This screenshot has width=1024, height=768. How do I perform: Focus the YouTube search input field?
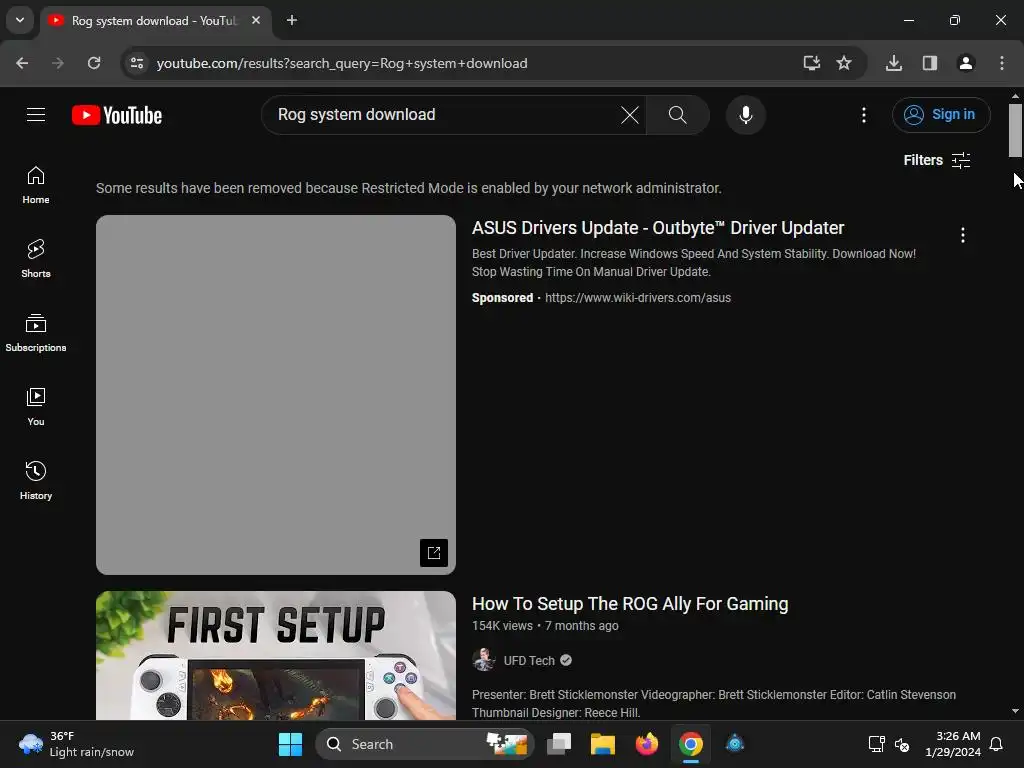point(447,115)
